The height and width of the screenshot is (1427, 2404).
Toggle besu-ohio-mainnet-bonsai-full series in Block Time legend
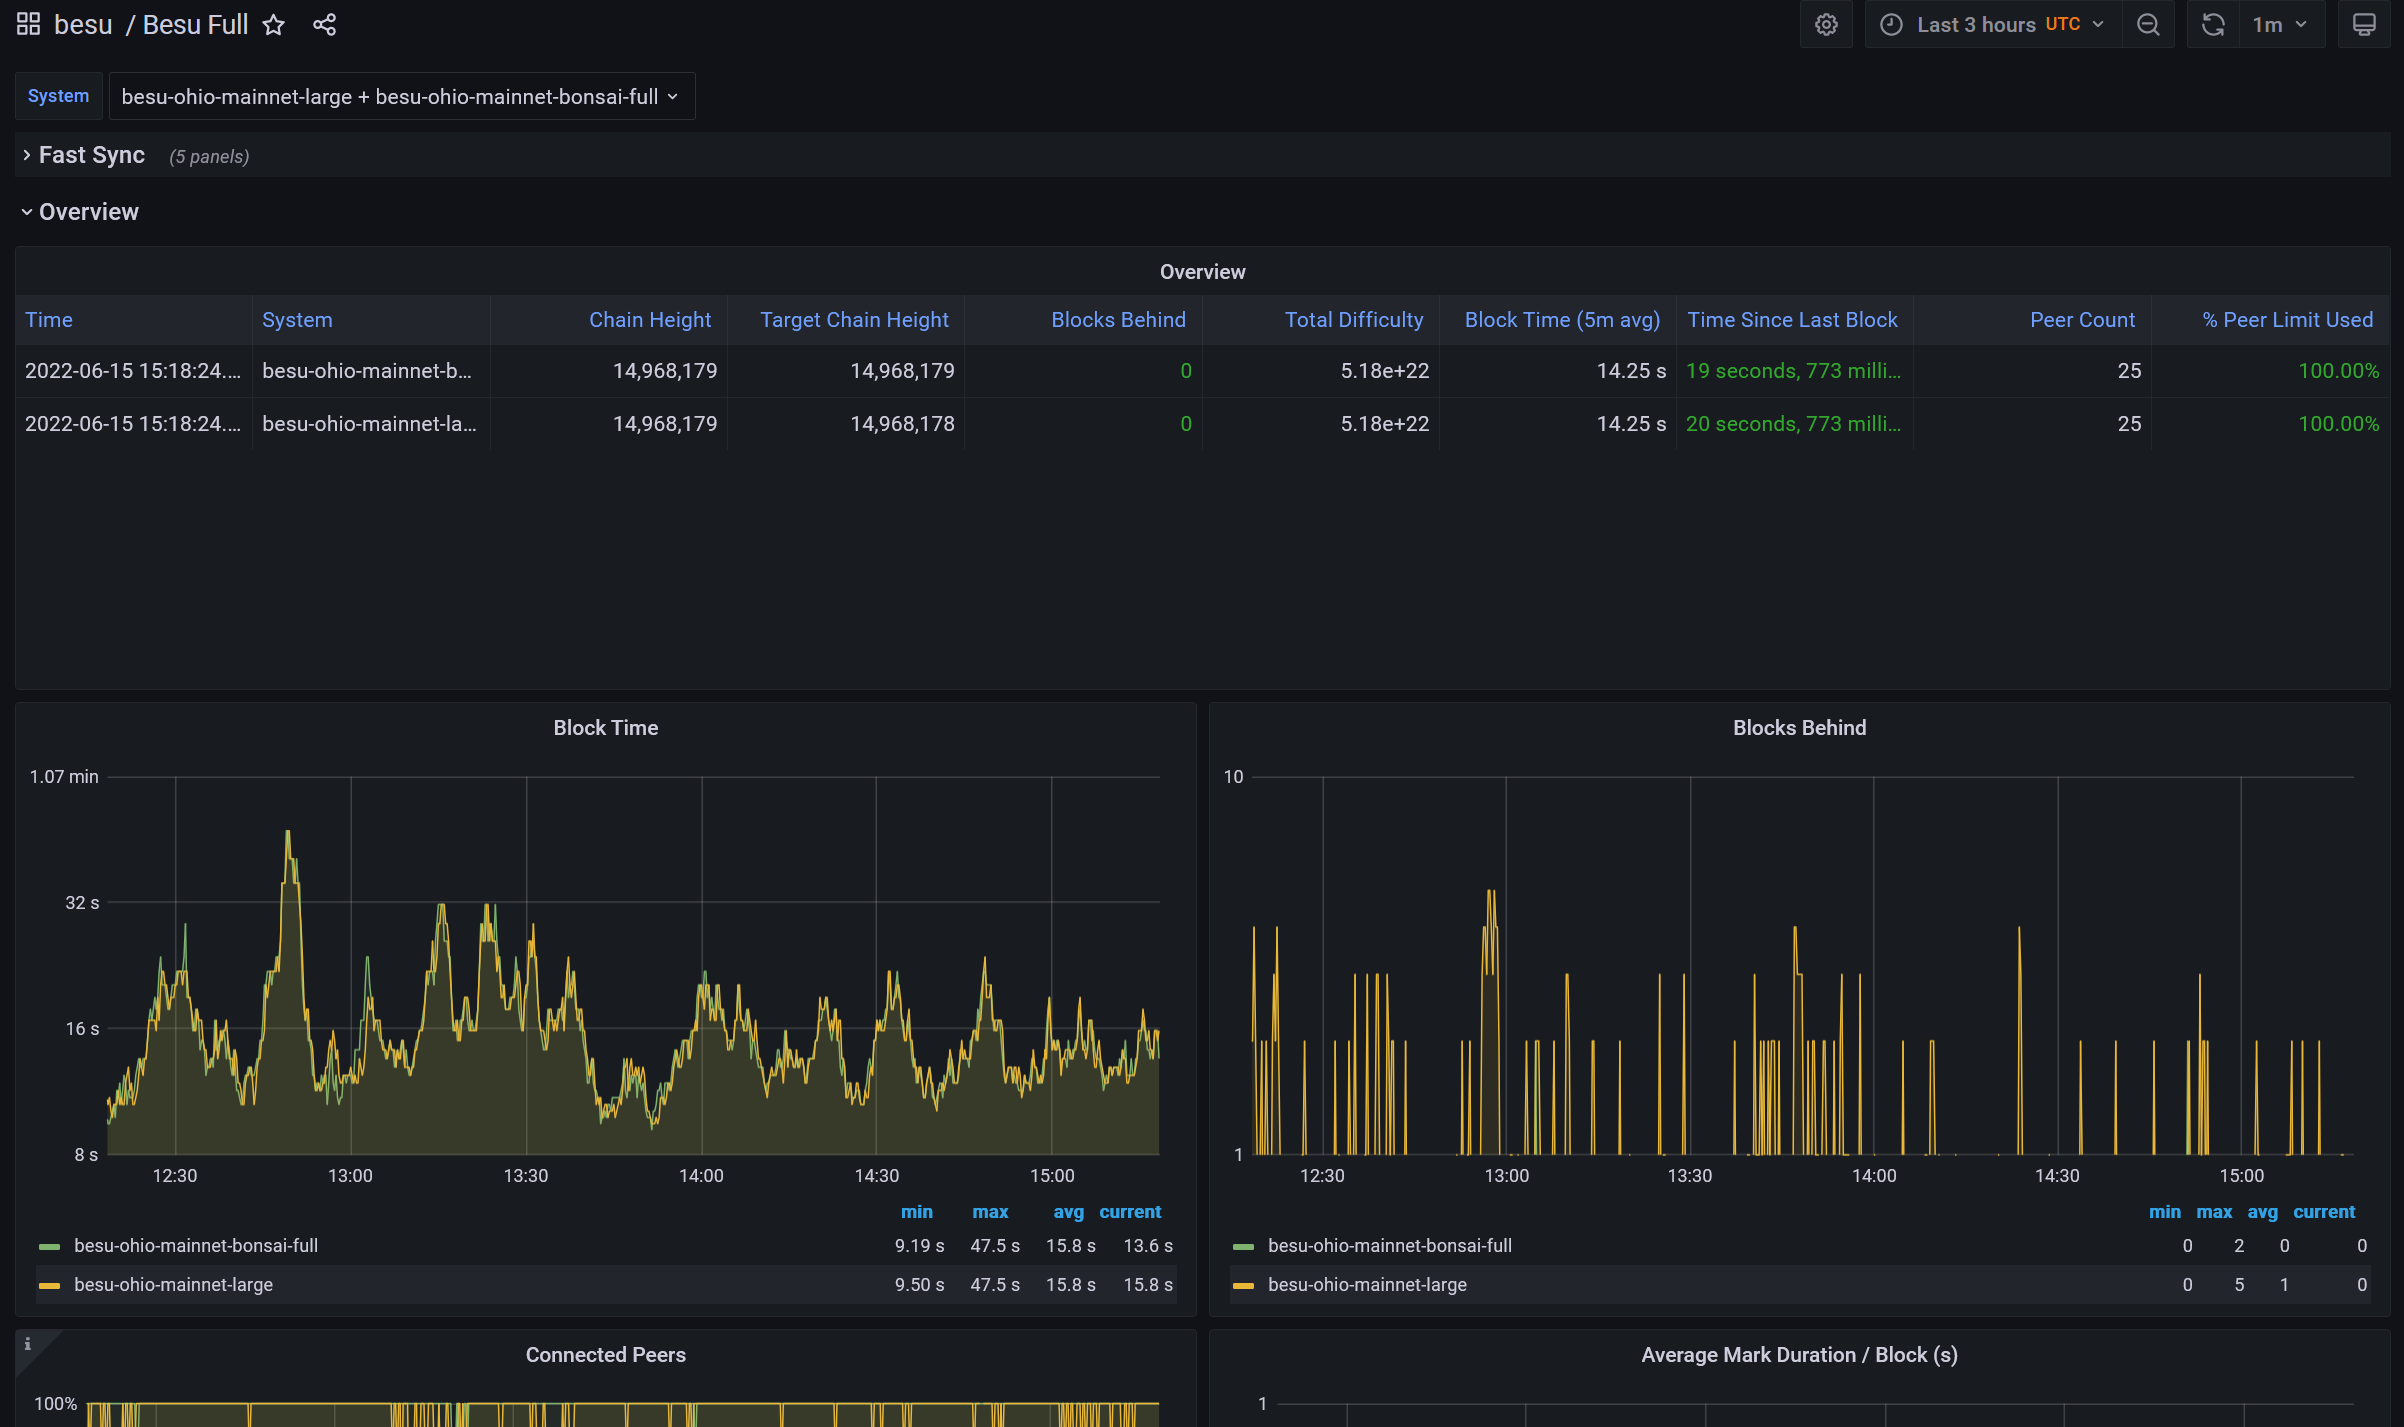[x=196, y=1246]
